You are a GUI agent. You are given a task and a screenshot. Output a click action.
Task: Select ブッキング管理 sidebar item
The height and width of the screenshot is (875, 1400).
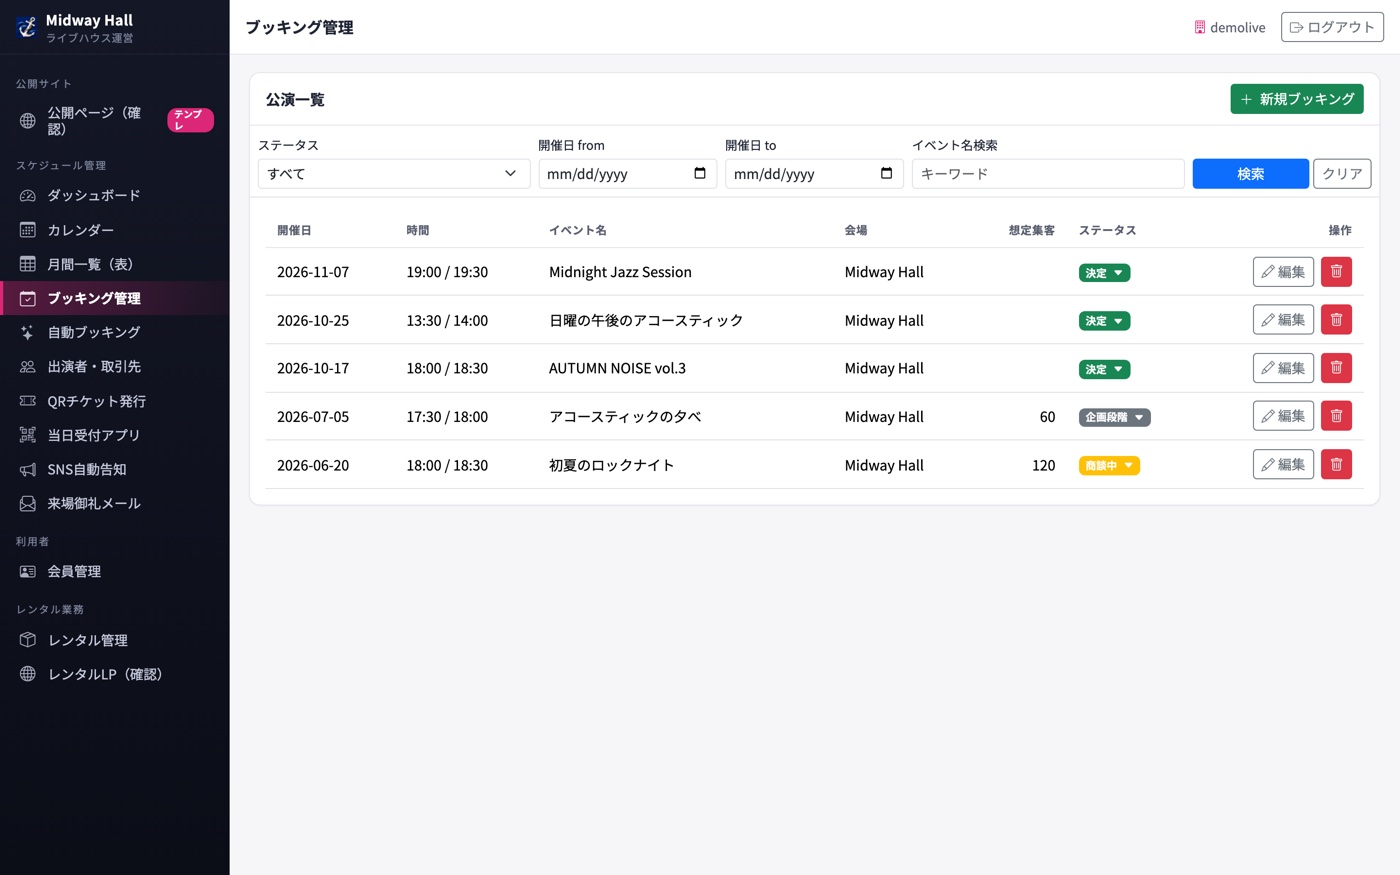tap(115, 298)
